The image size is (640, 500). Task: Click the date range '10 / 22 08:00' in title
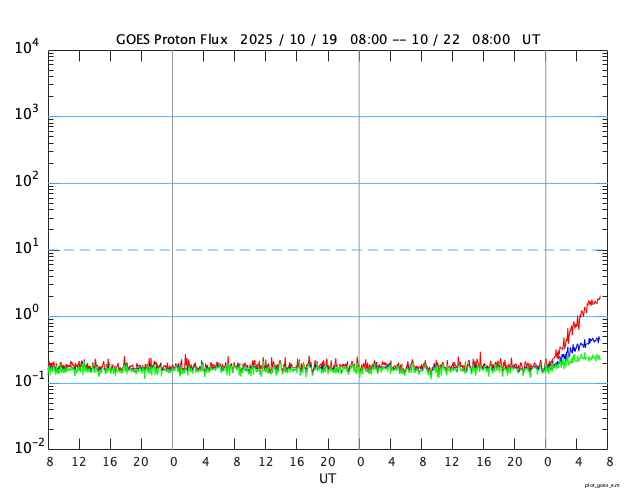point(469,38)
